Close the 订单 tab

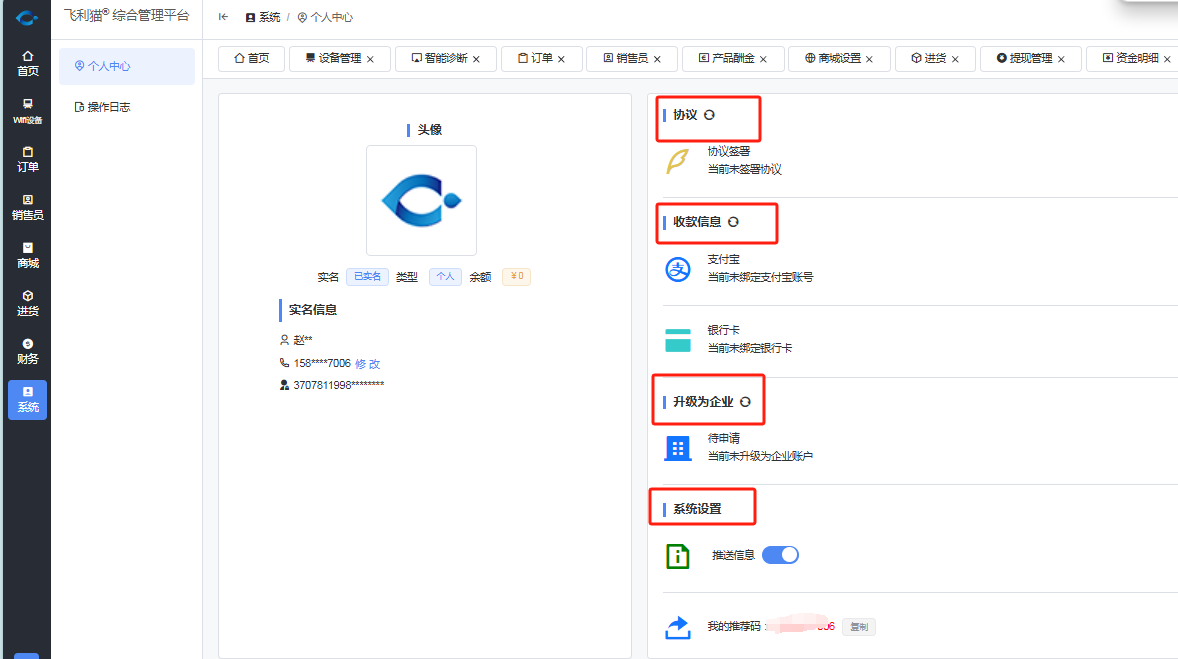click(562, 59)
